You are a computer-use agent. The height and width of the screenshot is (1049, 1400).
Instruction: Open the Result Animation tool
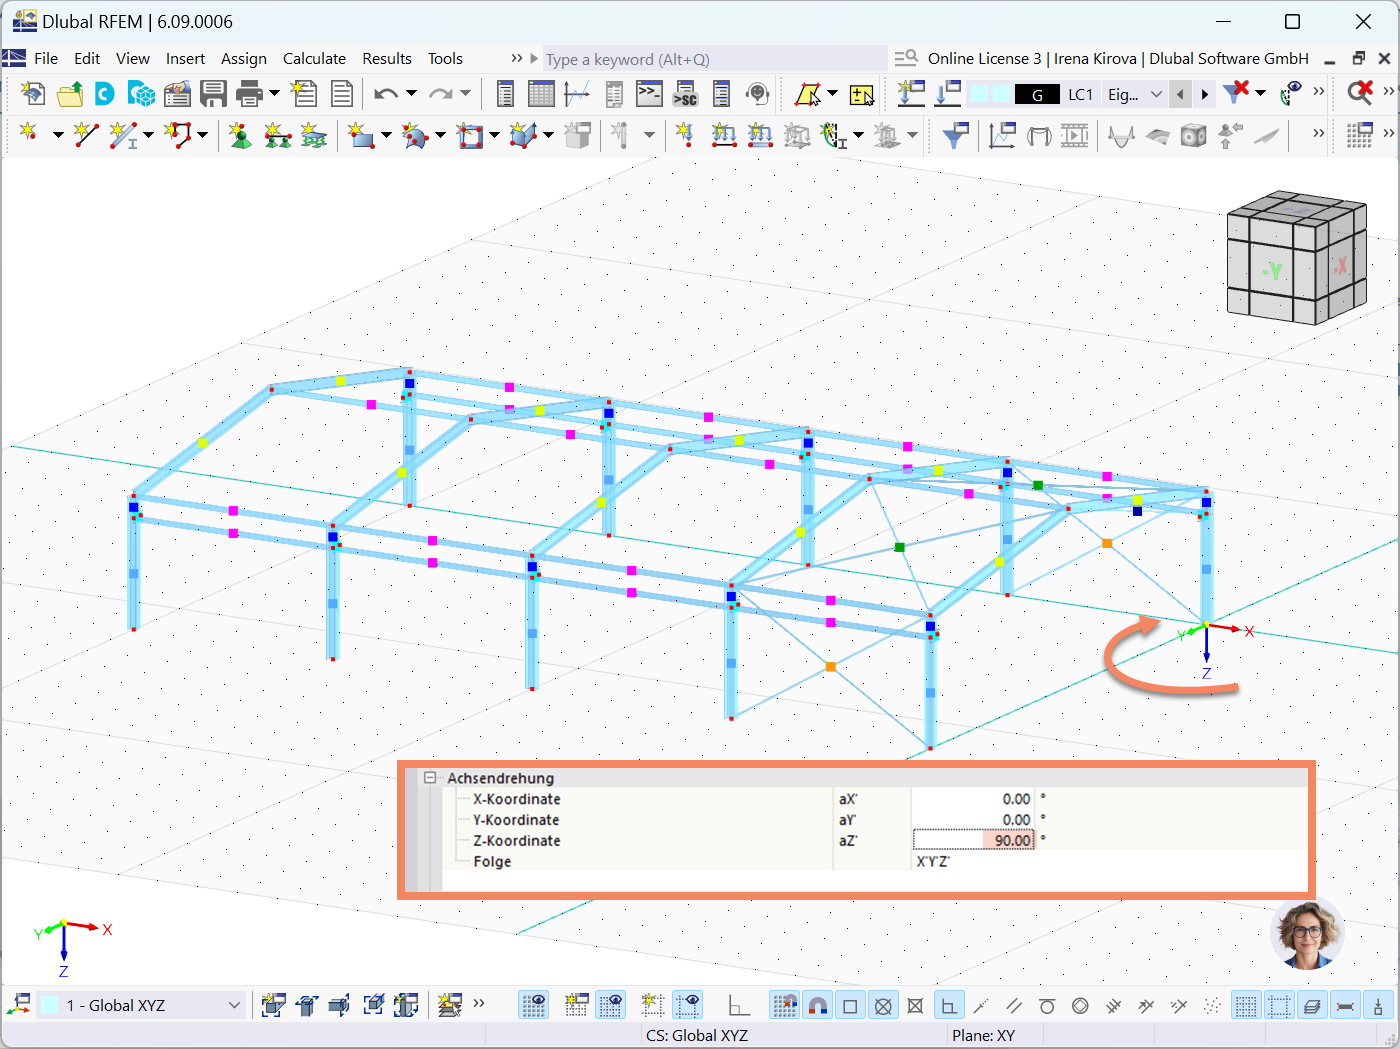coord(1075,135)
